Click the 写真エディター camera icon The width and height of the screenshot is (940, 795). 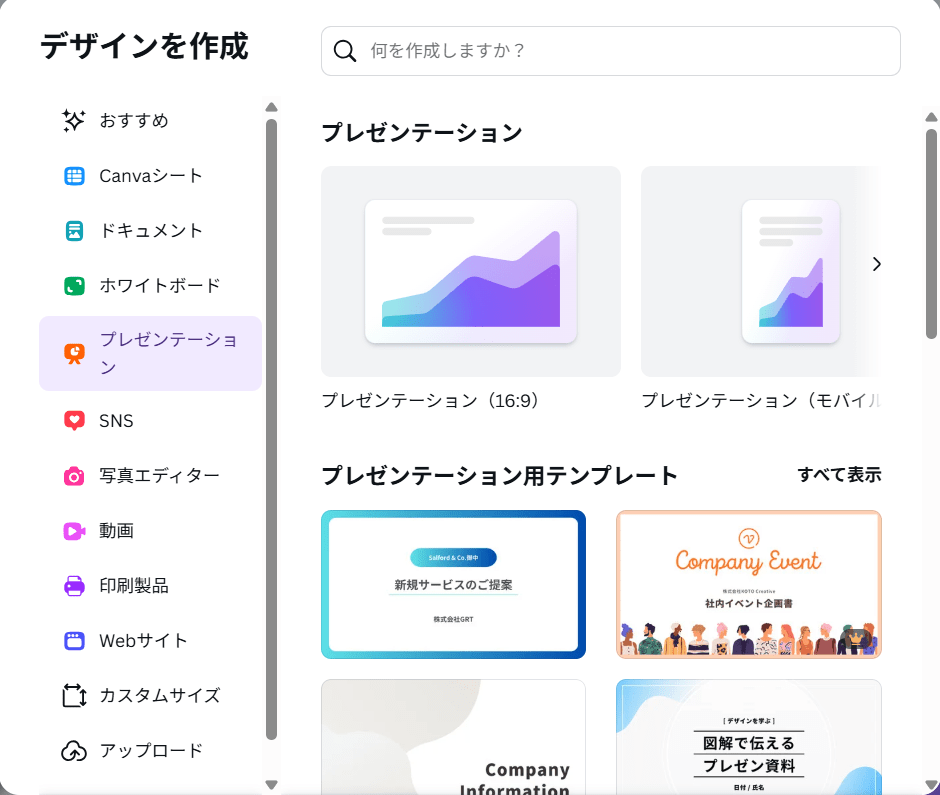pos(74,476)
